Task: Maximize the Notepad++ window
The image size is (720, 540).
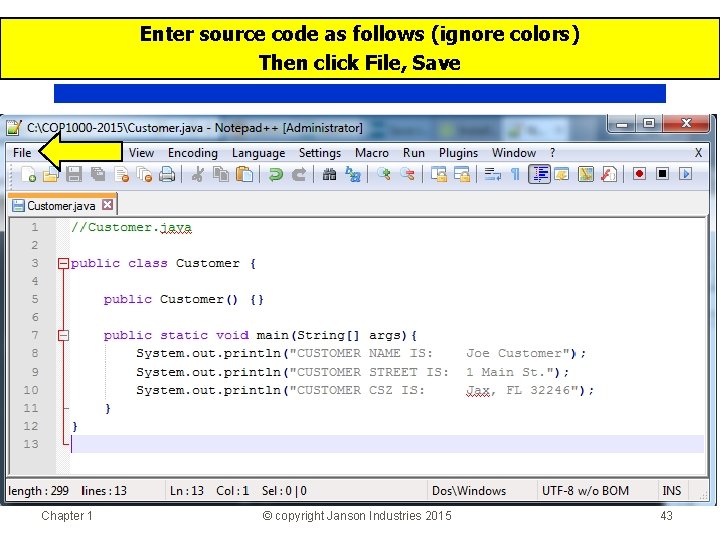Action: (x=648, y=123)
